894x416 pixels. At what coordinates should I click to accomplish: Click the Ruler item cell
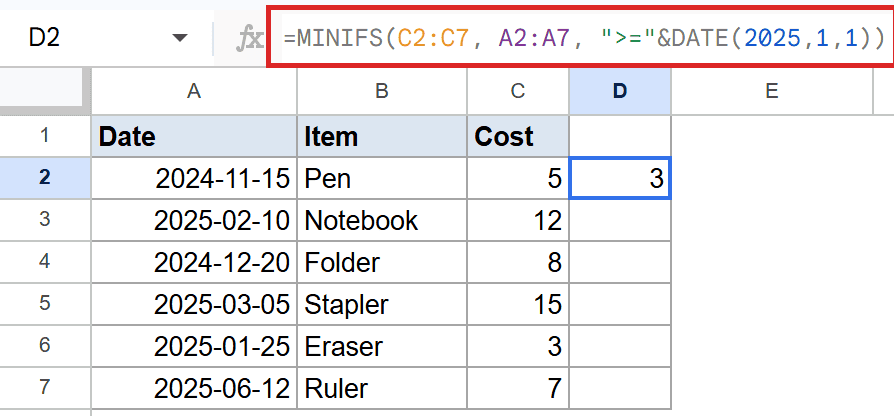pyautogui.click(x=381, y=388)
